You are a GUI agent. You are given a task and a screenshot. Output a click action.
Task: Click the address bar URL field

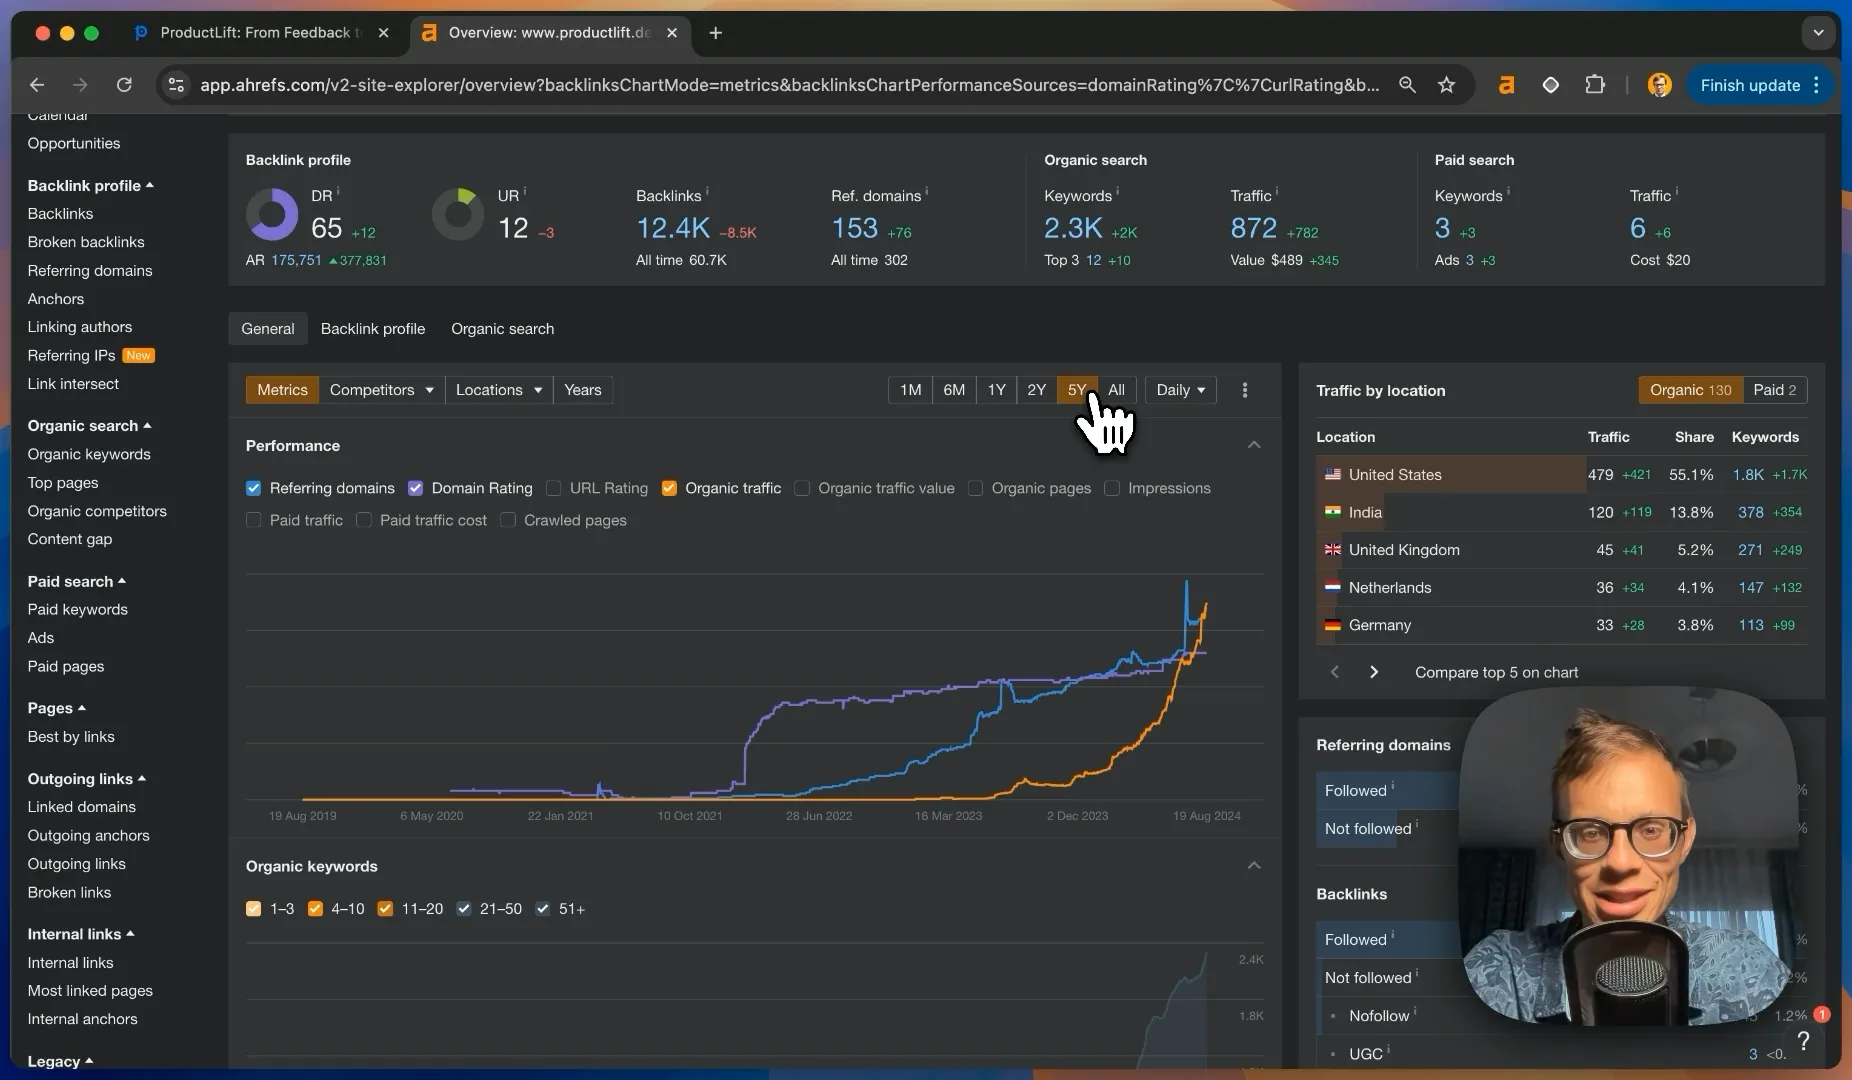pos(789,85)
